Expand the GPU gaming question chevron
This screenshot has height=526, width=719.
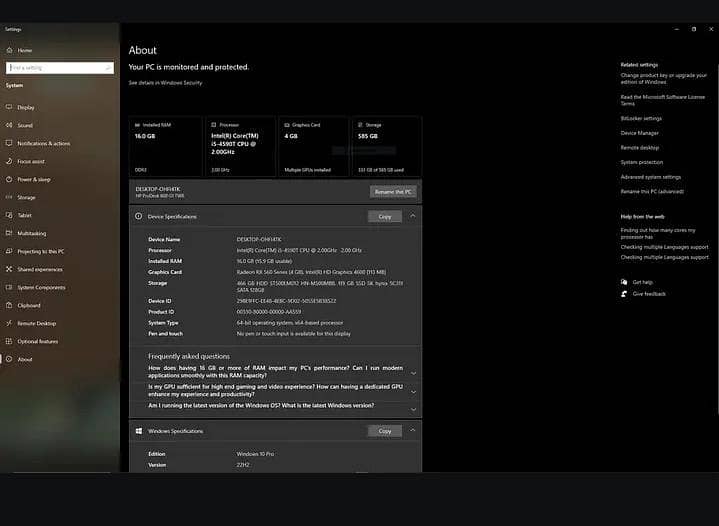pyautogui.click(x=413, y=392)
